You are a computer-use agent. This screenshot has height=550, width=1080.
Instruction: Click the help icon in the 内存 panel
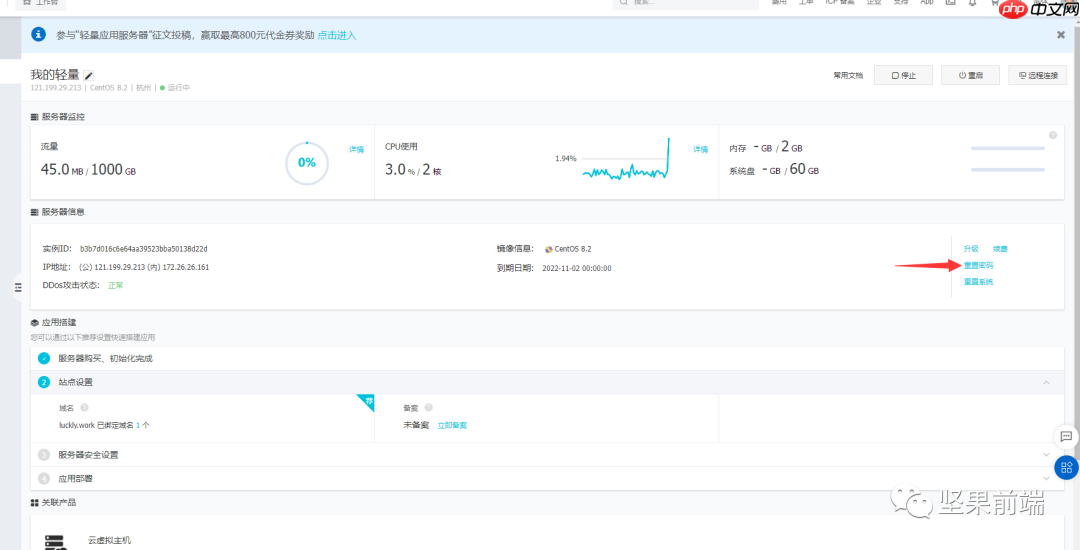tap(1052, 135)
